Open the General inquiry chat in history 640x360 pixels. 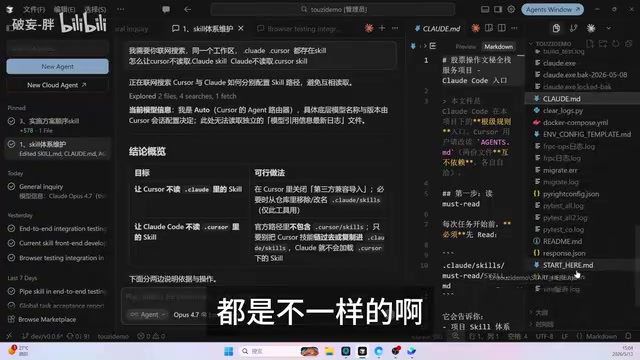coord(57,191)
